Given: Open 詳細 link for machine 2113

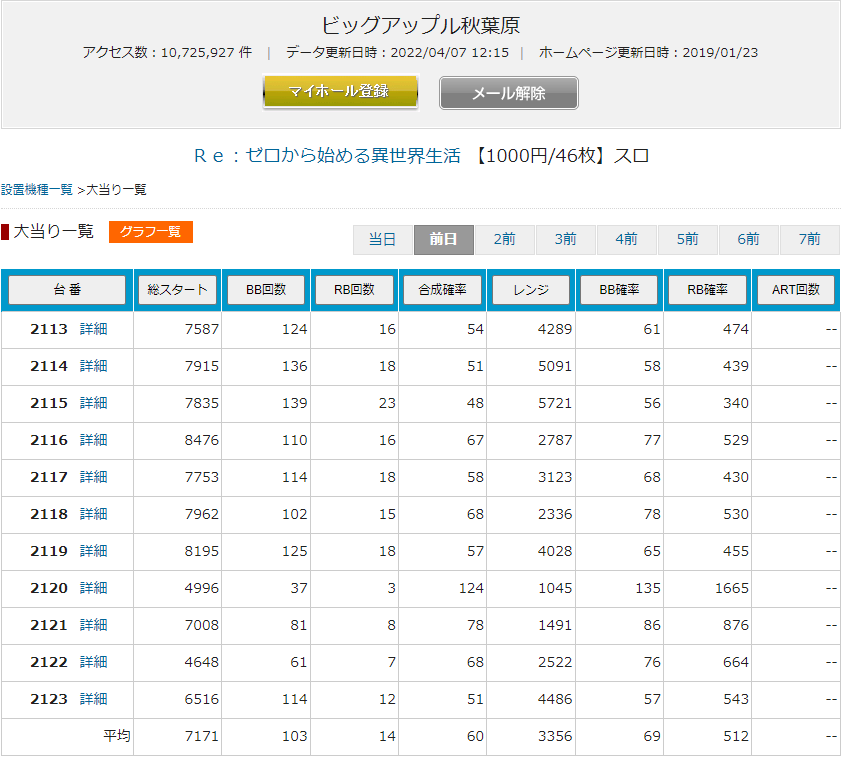Looking at the screenshot, I should click(x=93, y=329).
